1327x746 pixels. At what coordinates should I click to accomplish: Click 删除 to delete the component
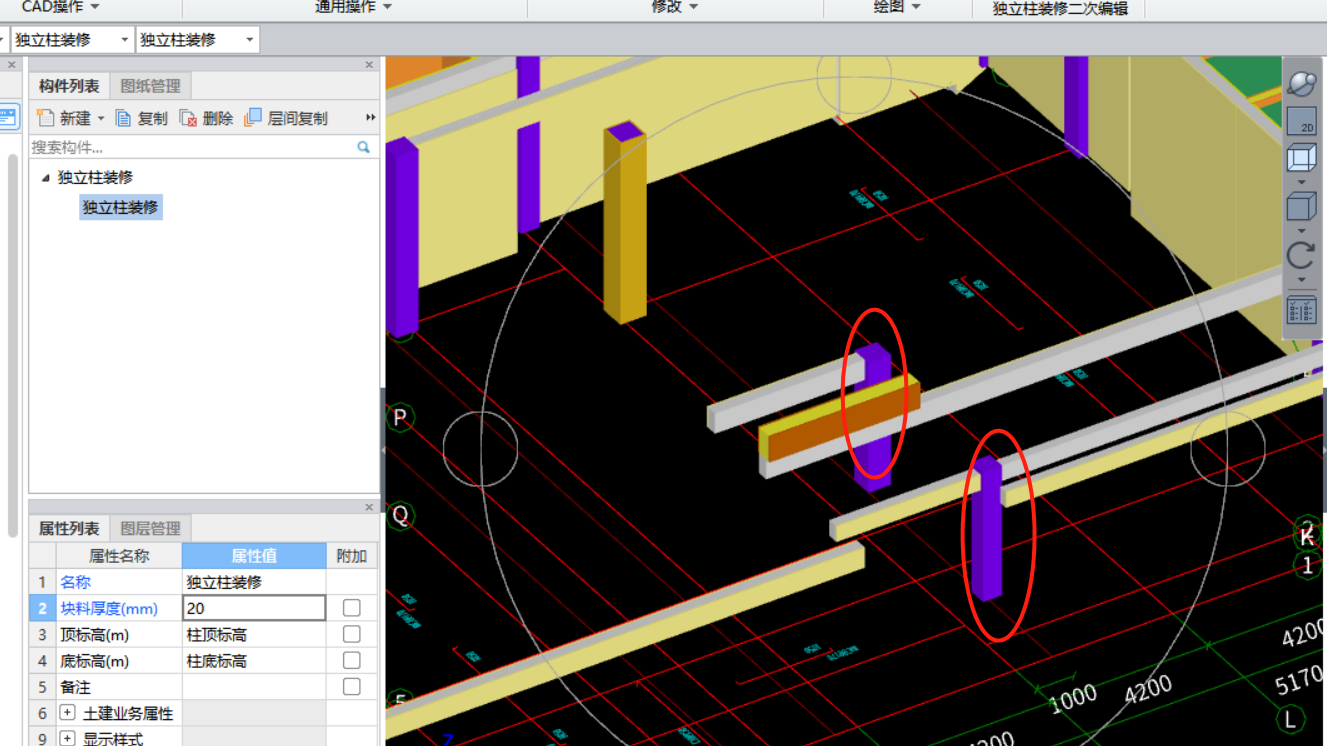(206, 118)
